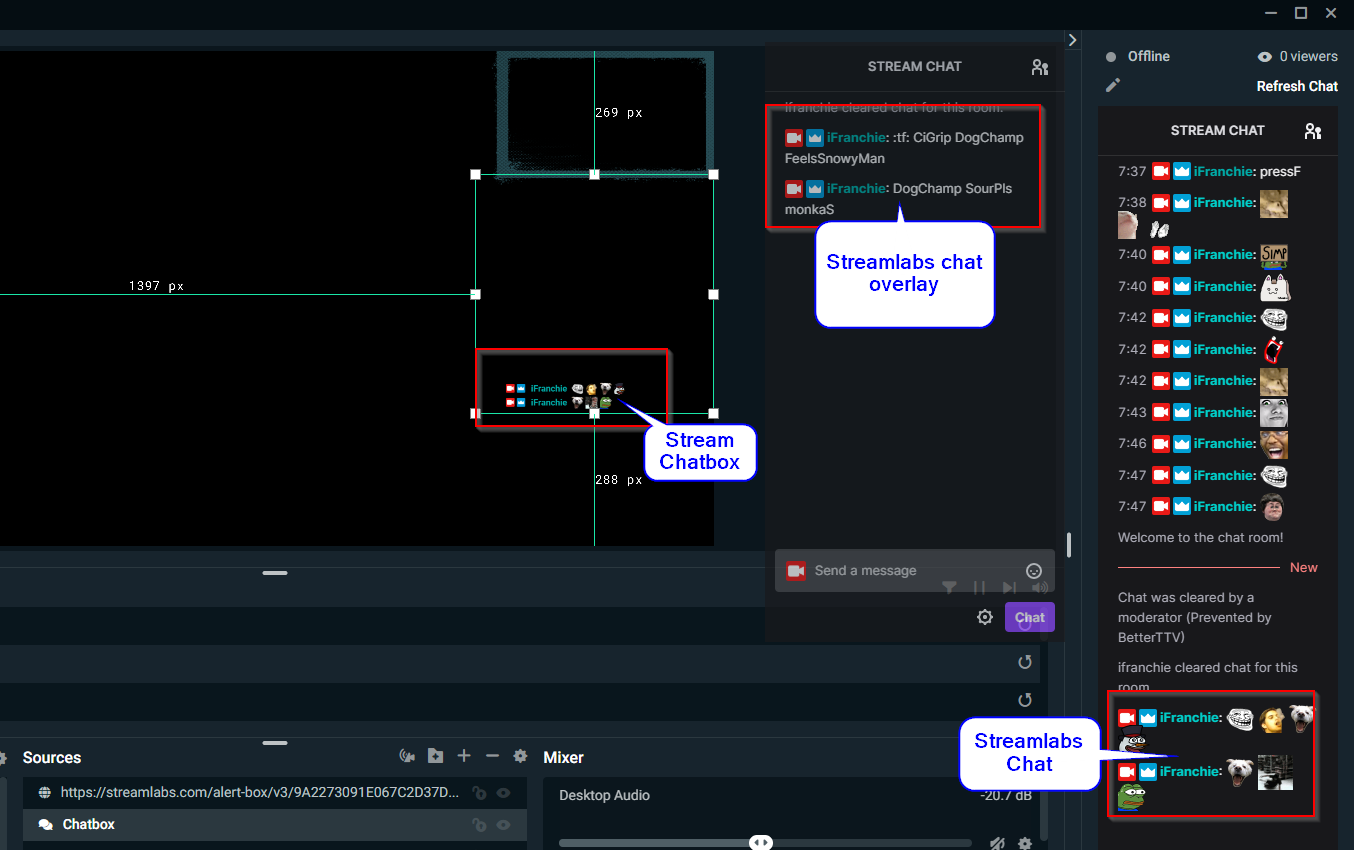Add a new source with the plus icon
Screen dimensions: 1354x850
[x=463, y=756]
